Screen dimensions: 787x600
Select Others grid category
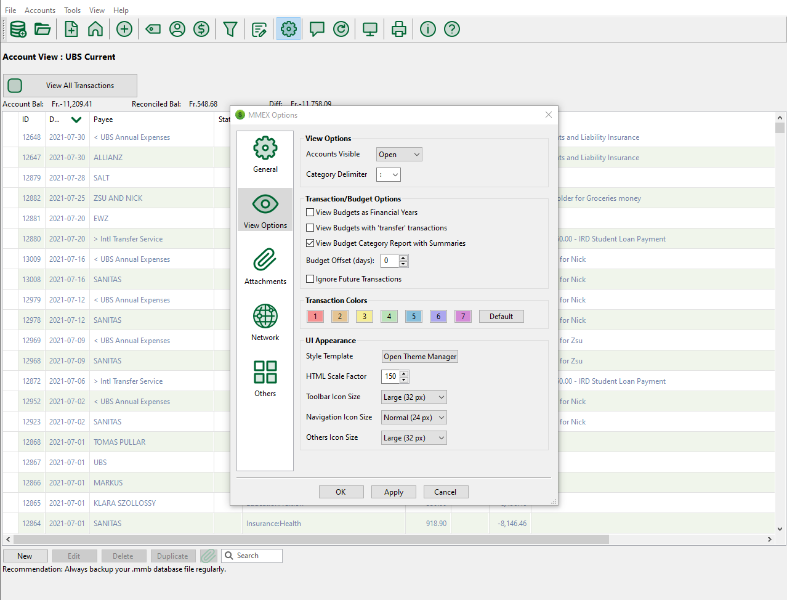coord(265,378)
